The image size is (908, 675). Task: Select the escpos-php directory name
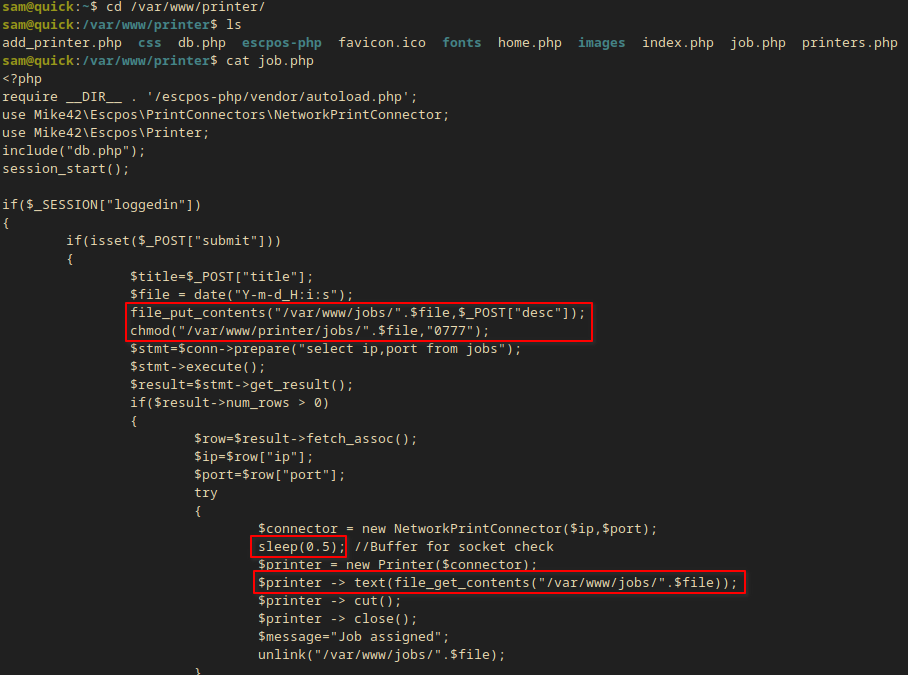pyautogui.click(x=281, y=43)
